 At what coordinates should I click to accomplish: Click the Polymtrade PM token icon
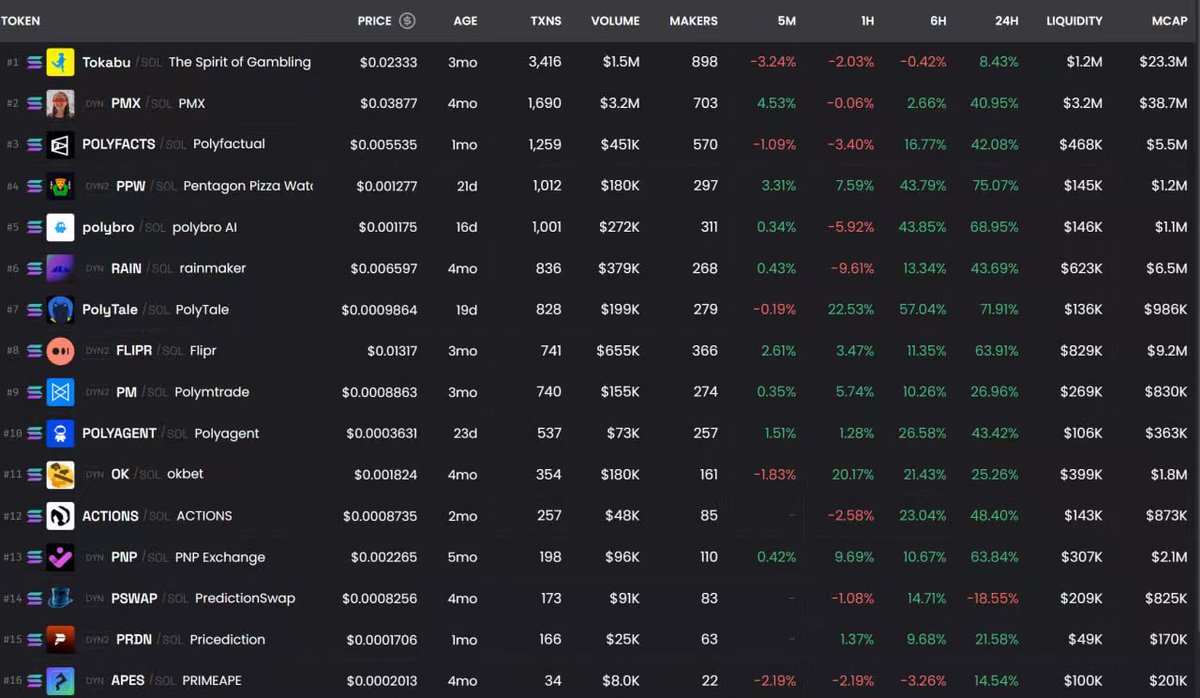point(61,392)
